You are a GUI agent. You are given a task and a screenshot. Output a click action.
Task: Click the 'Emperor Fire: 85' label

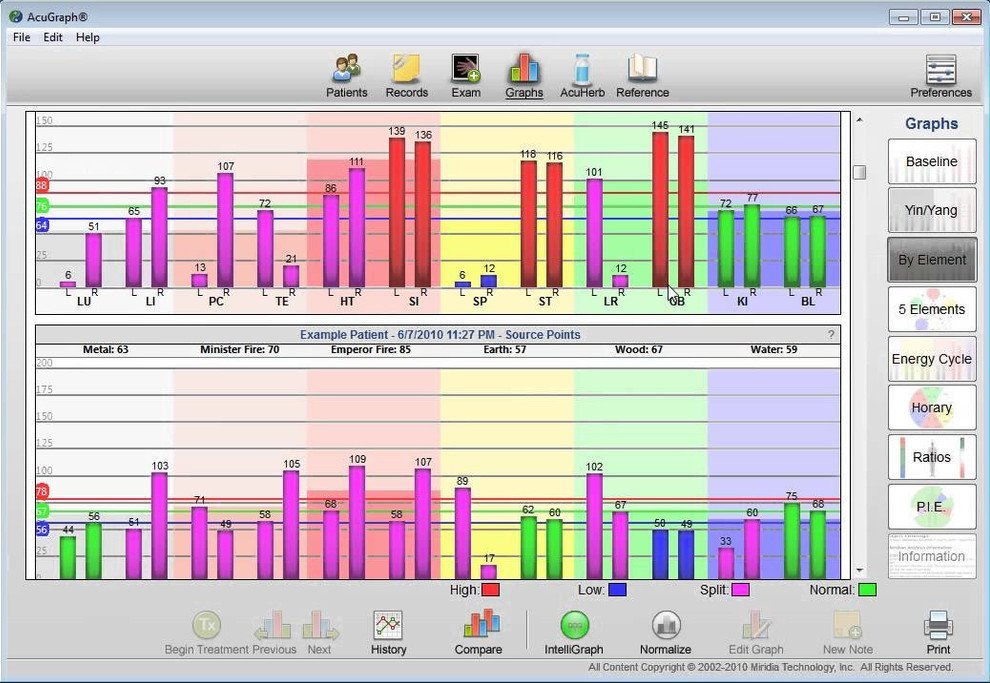point(371,350)
